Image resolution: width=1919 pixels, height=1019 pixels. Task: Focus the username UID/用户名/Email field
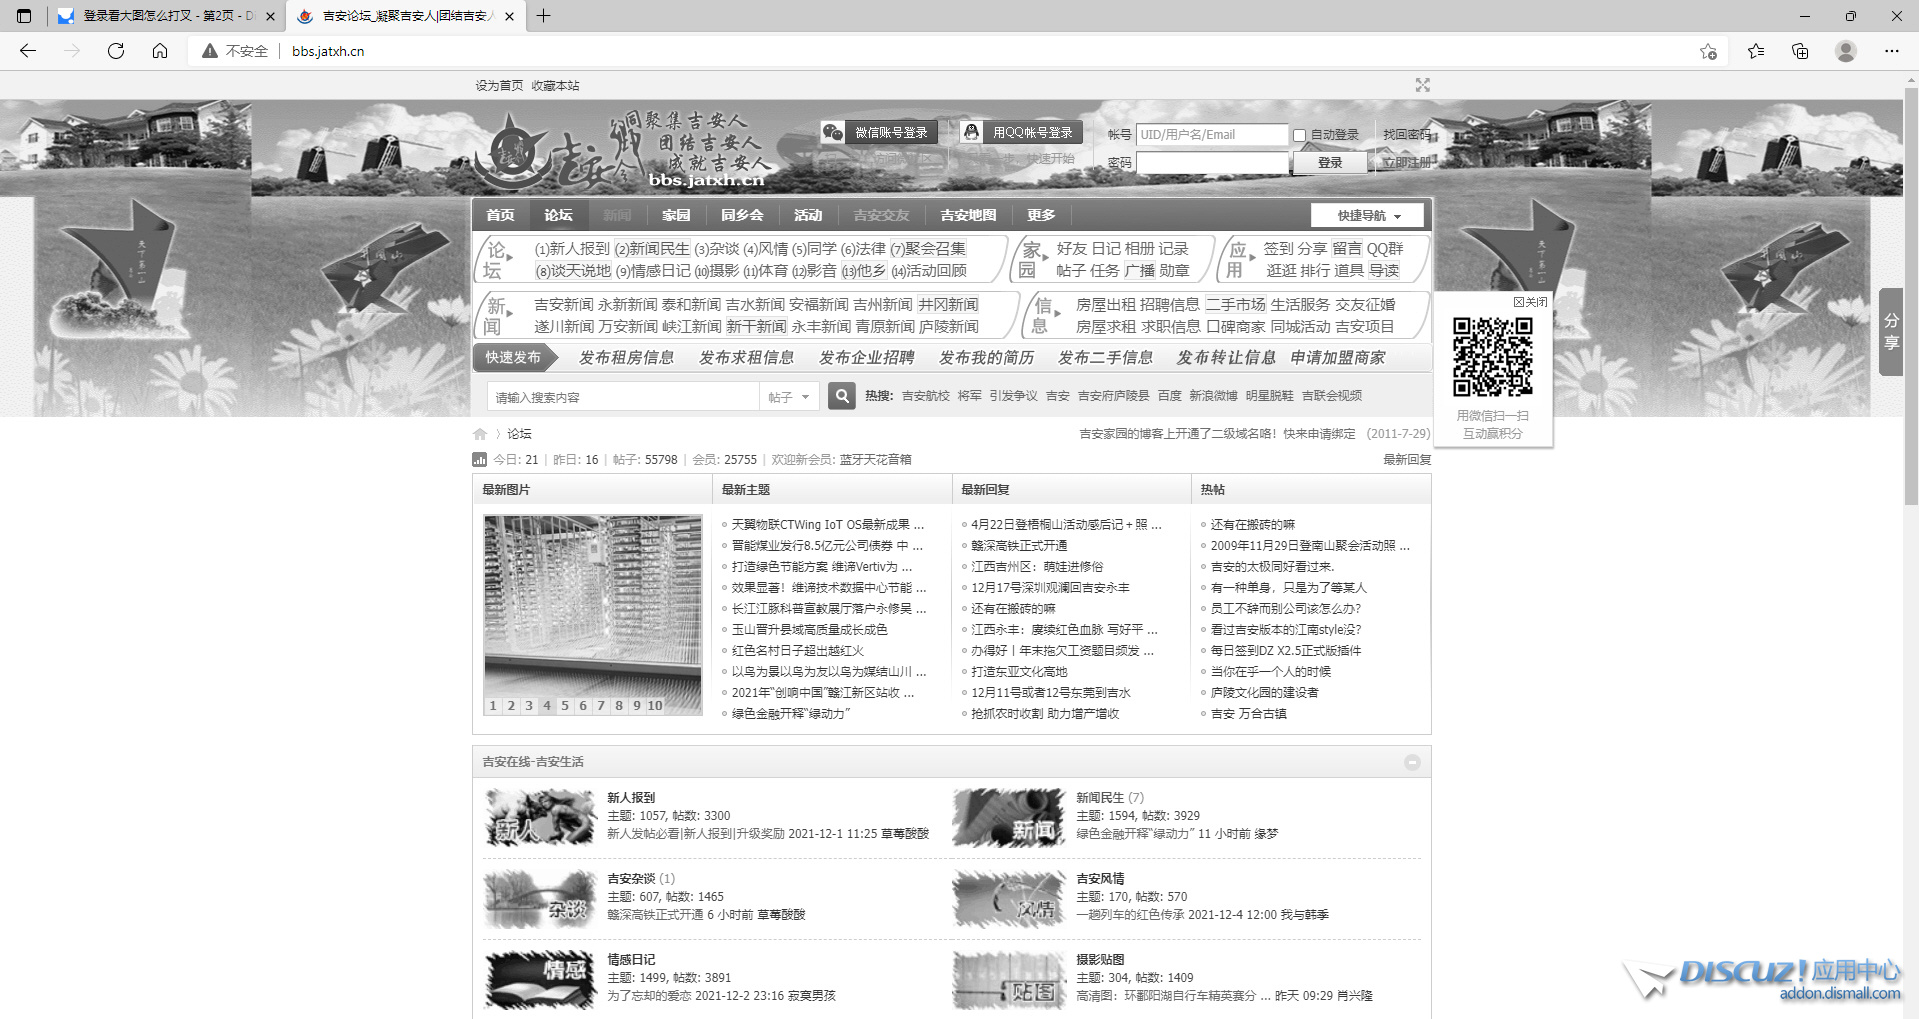(x=1212, y=134)
